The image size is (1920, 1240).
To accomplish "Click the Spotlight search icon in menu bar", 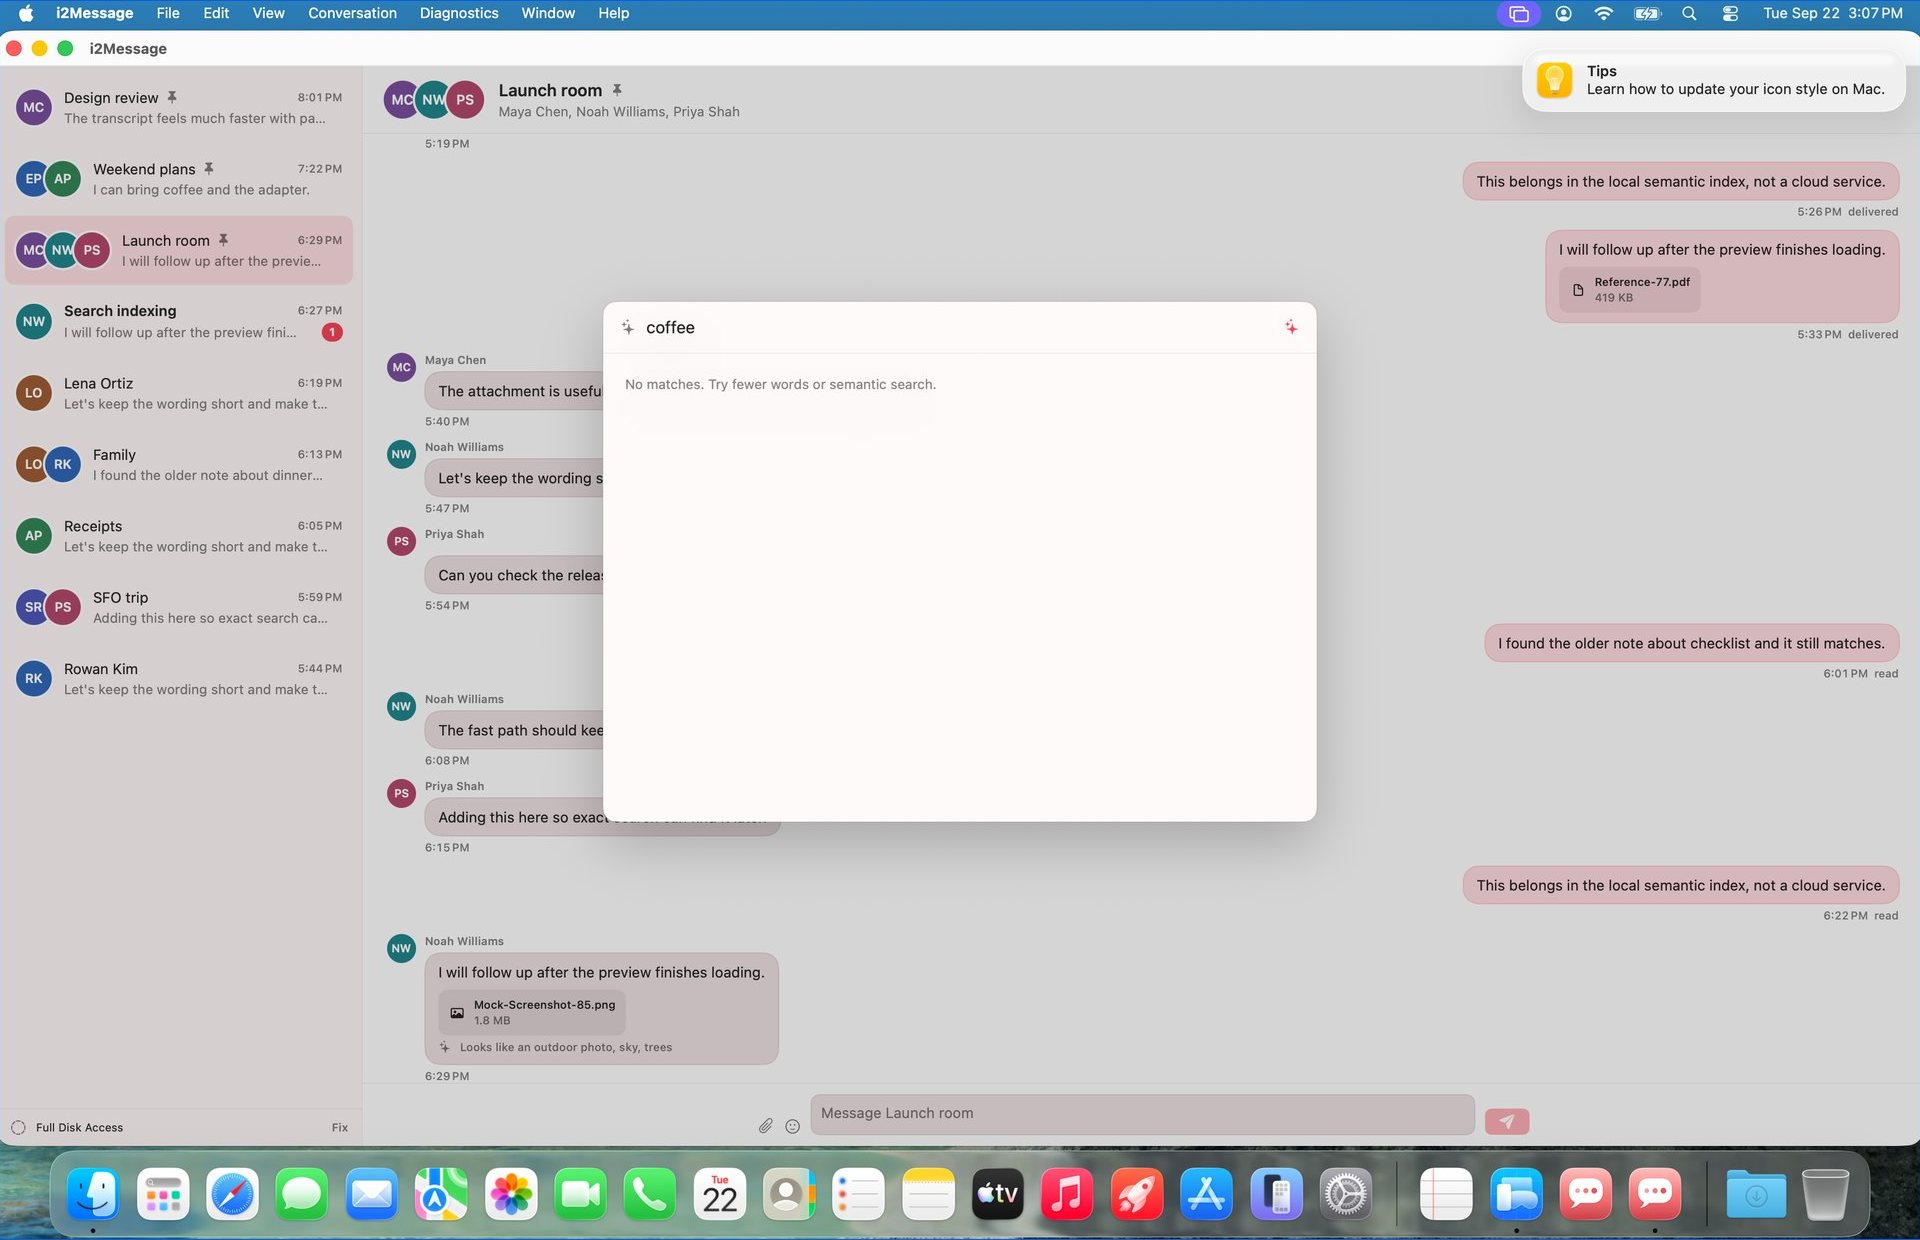I will coord(1689,13).
